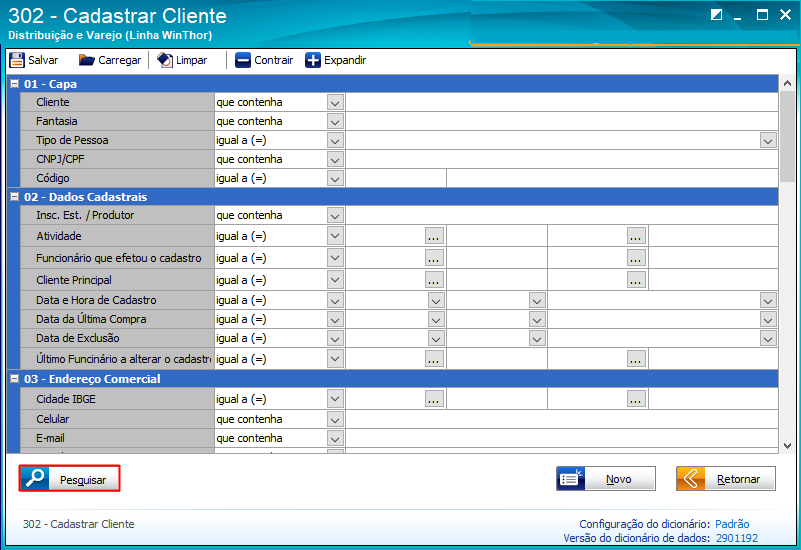Open the Código operator dropdown
The width and height of the screenshot is (801, 550).
click(335, 178)
